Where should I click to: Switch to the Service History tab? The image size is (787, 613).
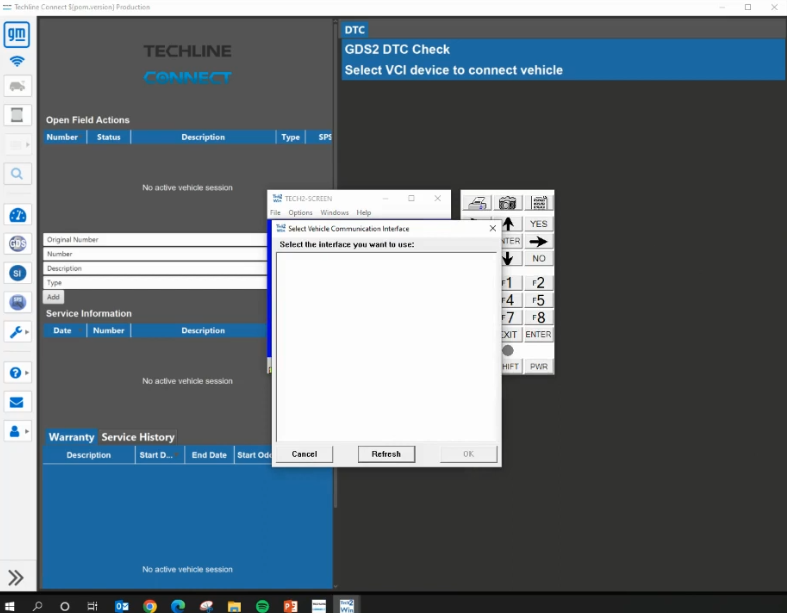point(138,437)
